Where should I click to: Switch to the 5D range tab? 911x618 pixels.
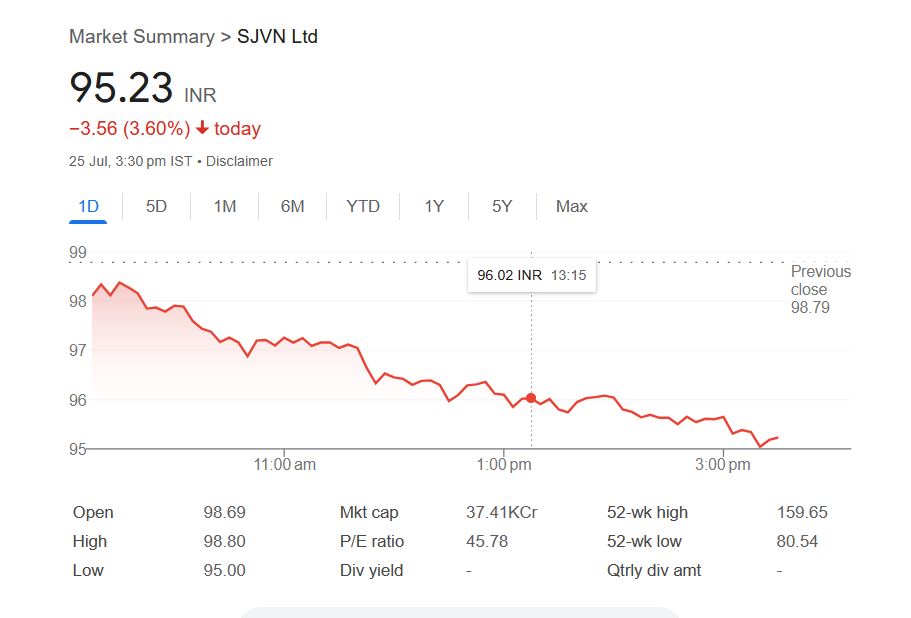pos(156,206)
